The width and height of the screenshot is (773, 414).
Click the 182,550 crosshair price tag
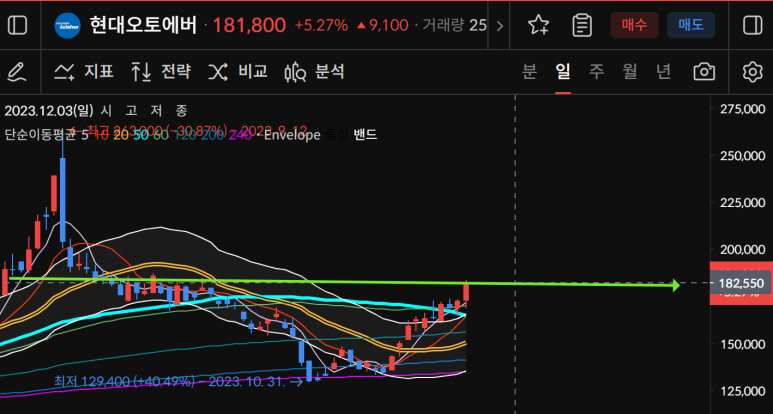(741, 283)
